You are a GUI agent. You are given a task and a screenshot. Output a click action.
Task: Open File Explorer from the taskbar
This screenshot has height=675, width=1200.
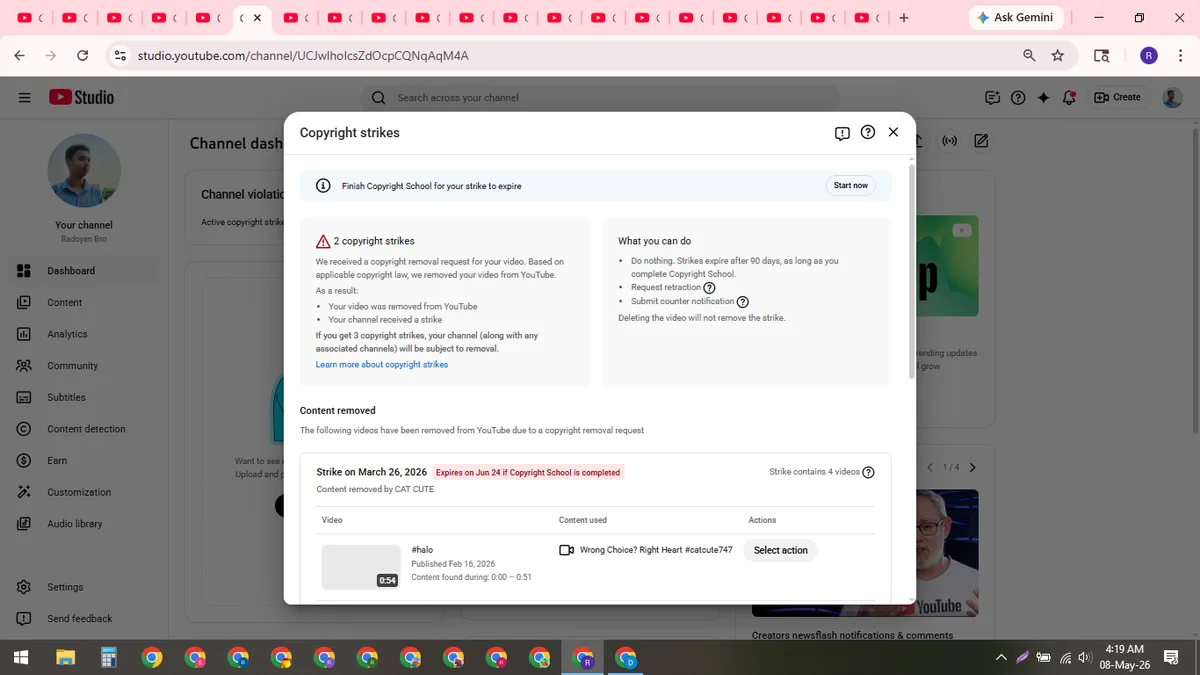65,657
